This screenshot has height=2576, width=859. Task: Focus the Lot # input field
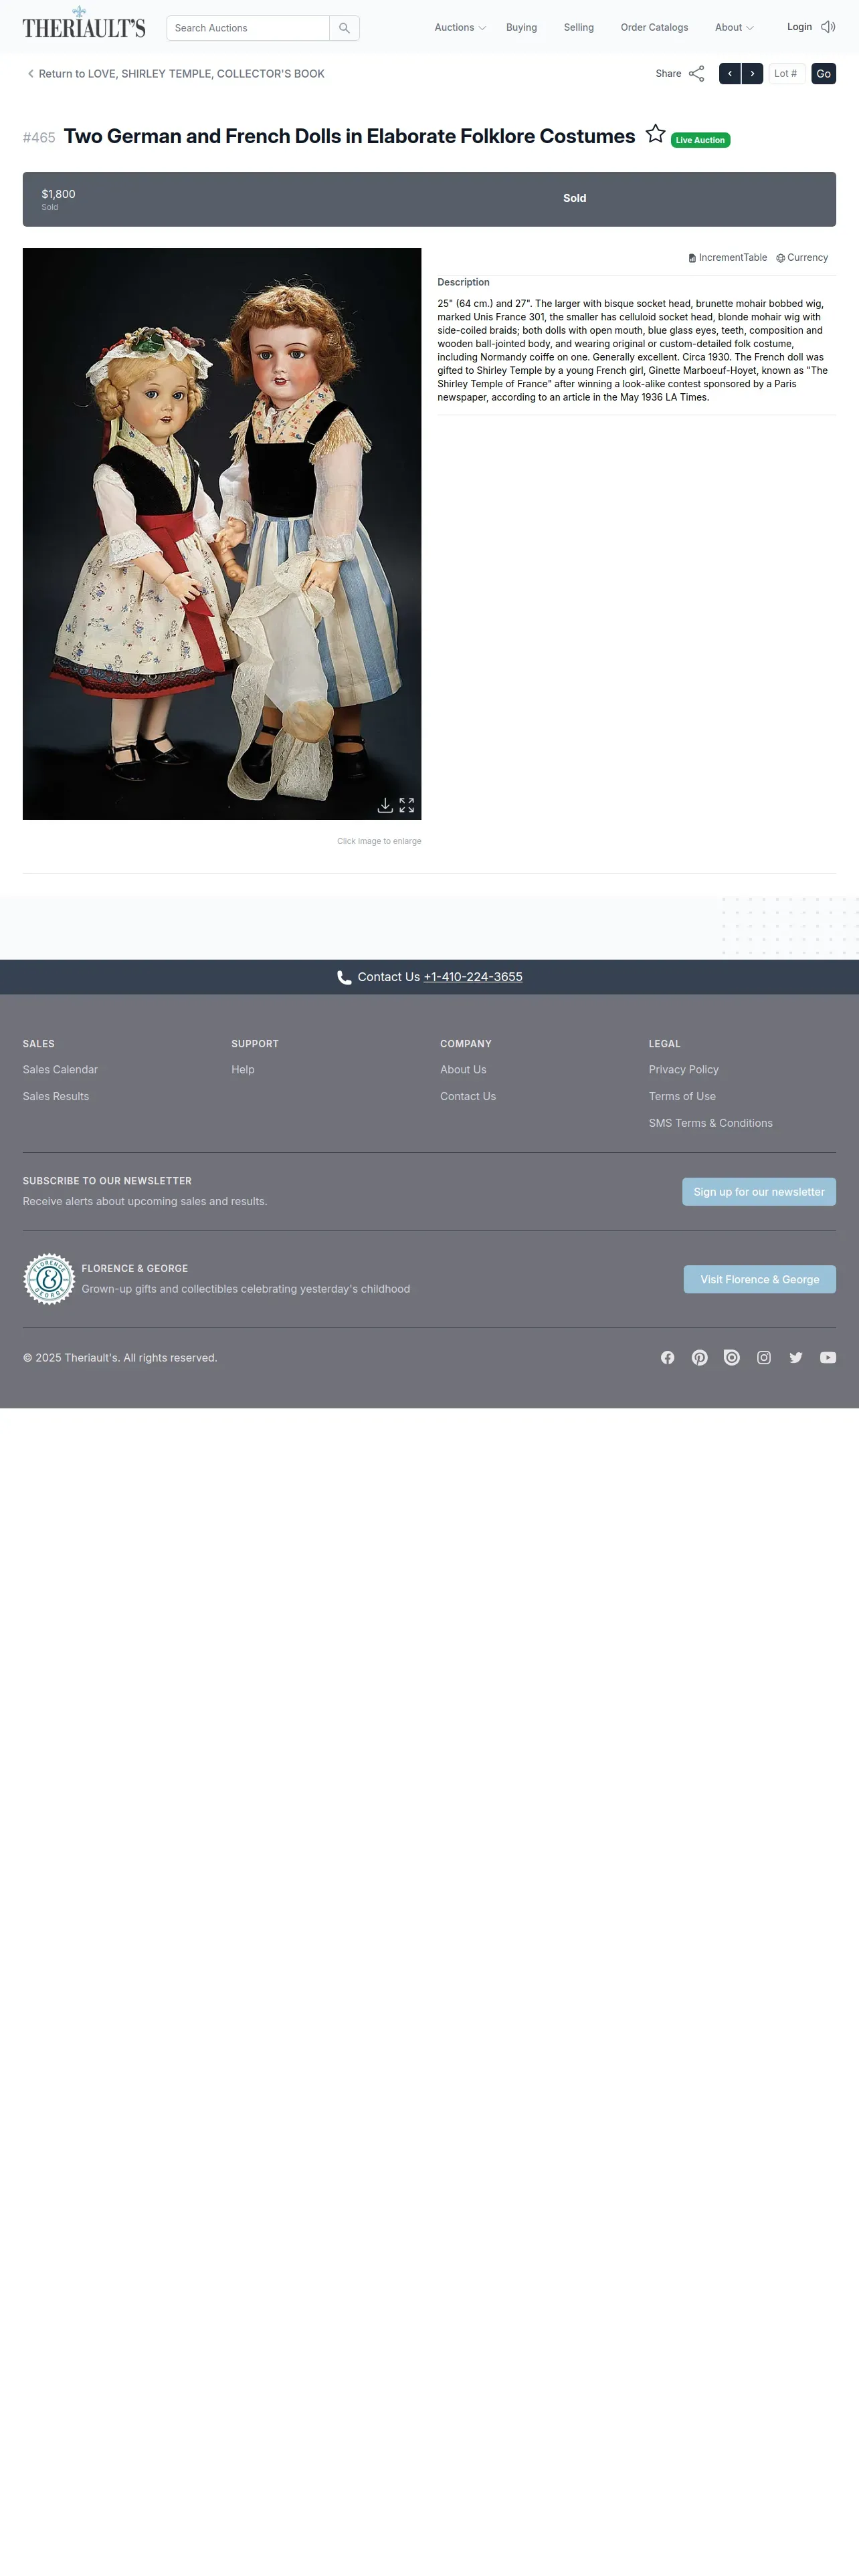click(787, 74)
